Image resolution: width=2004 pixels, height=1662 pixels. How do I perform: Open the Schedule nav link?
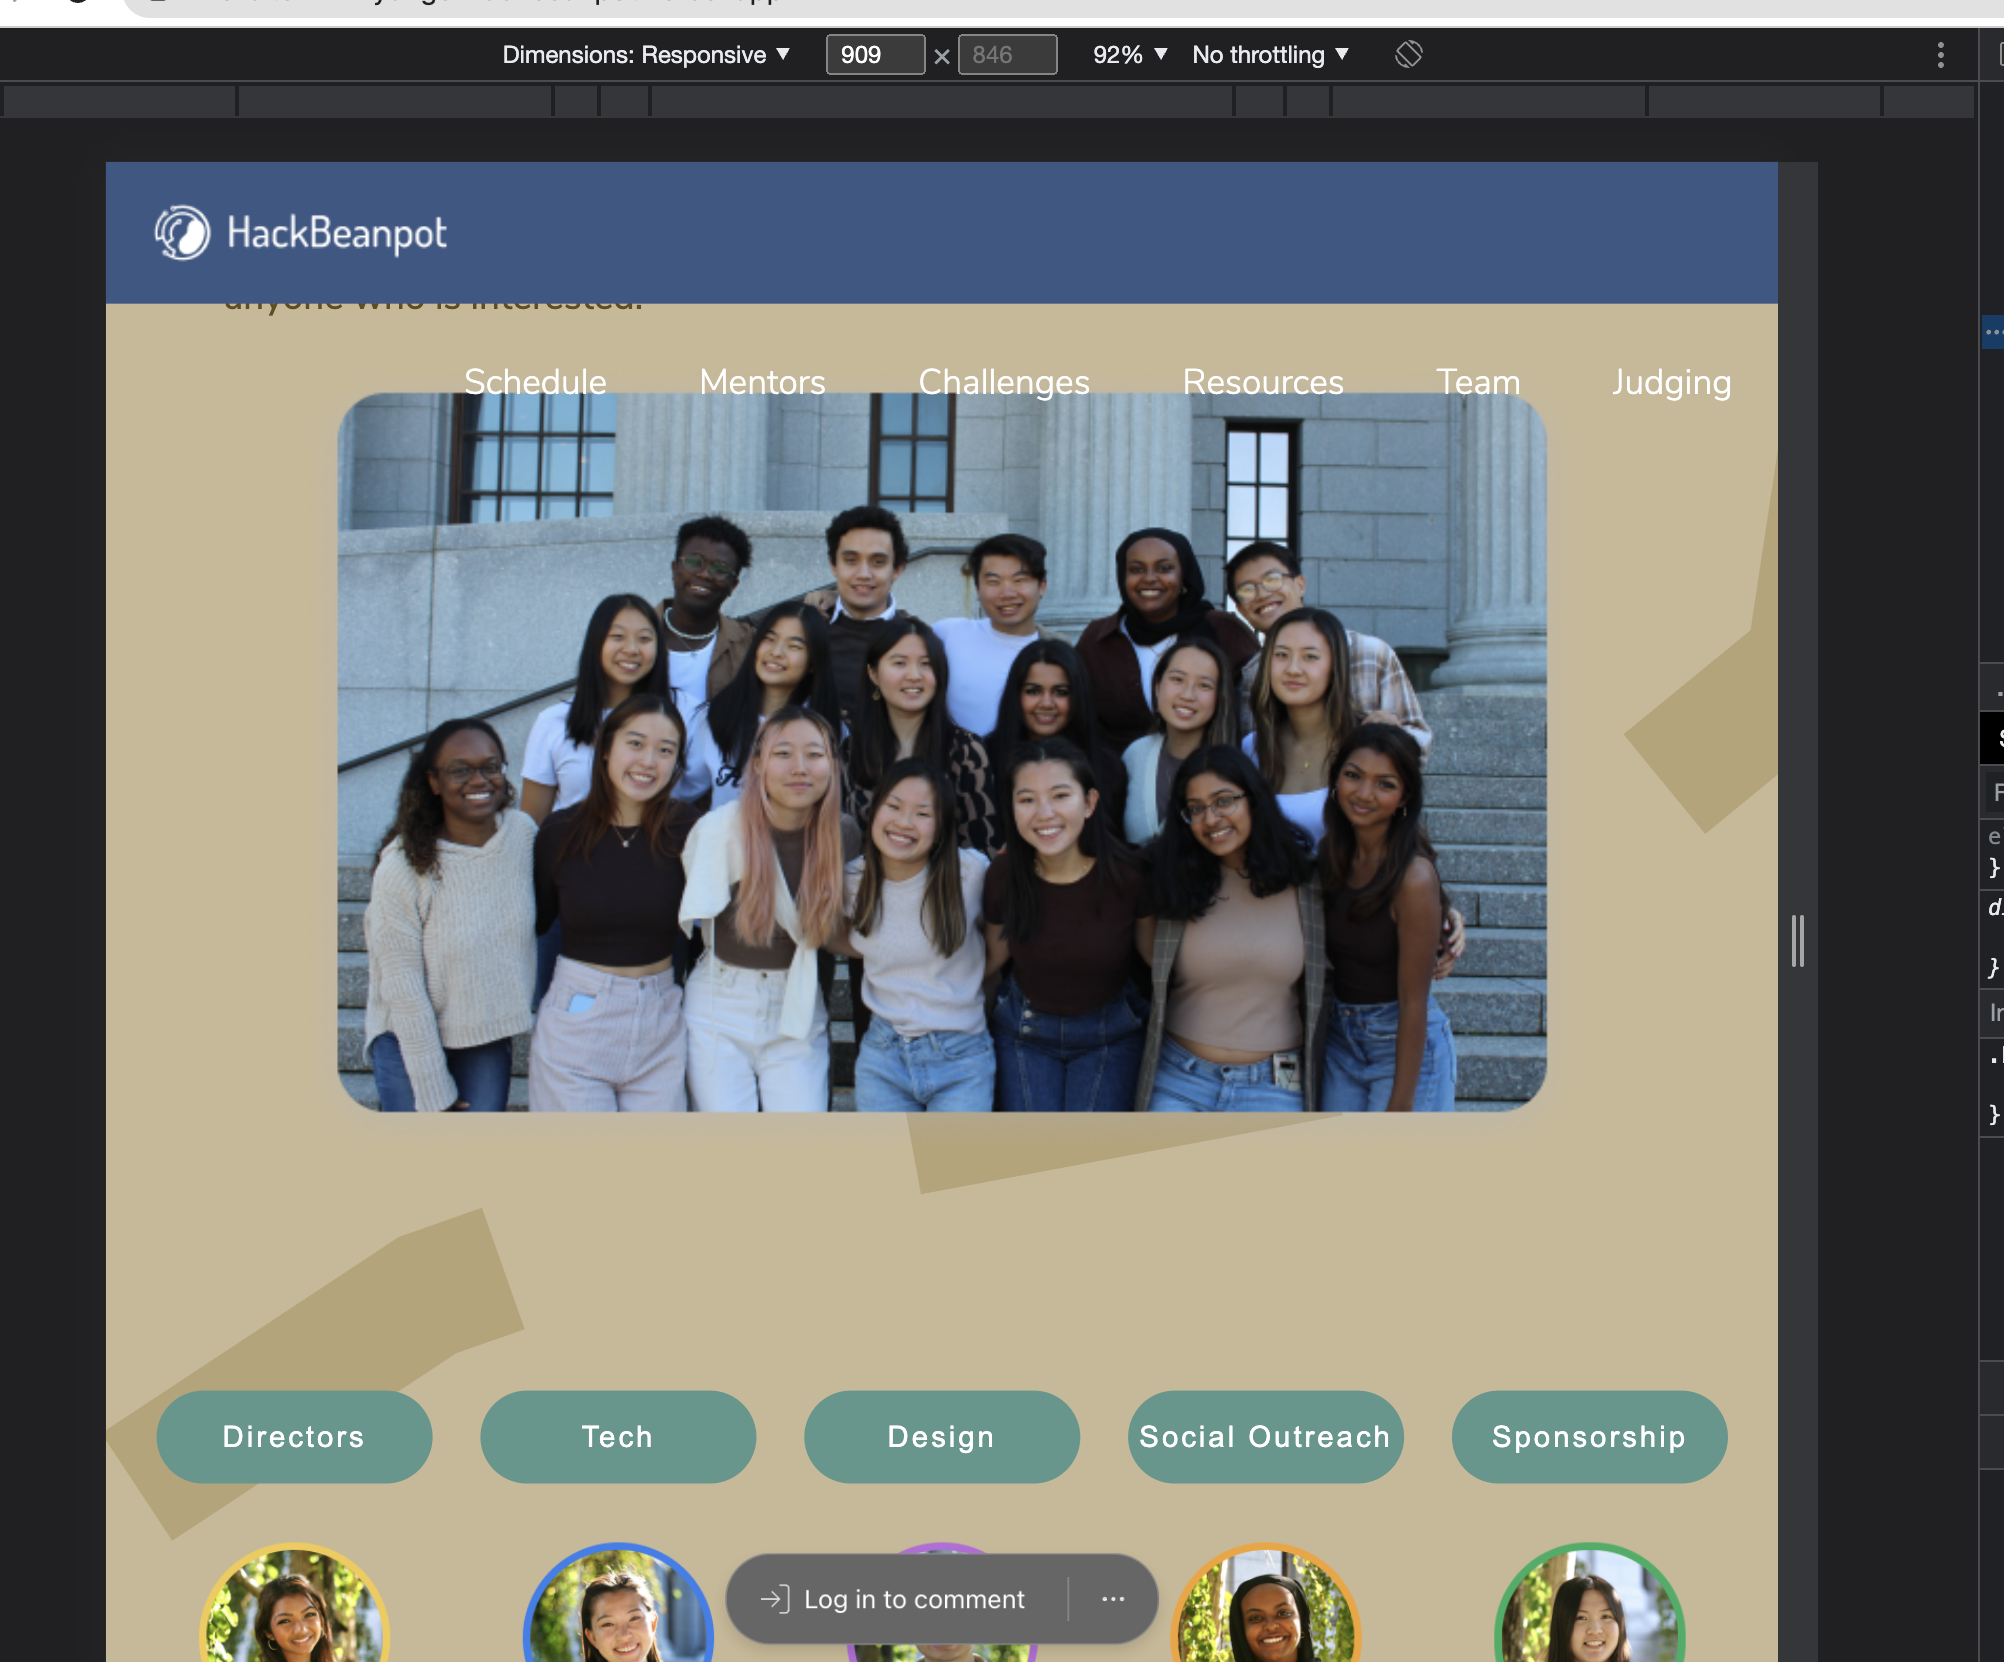tap(535, 382)
